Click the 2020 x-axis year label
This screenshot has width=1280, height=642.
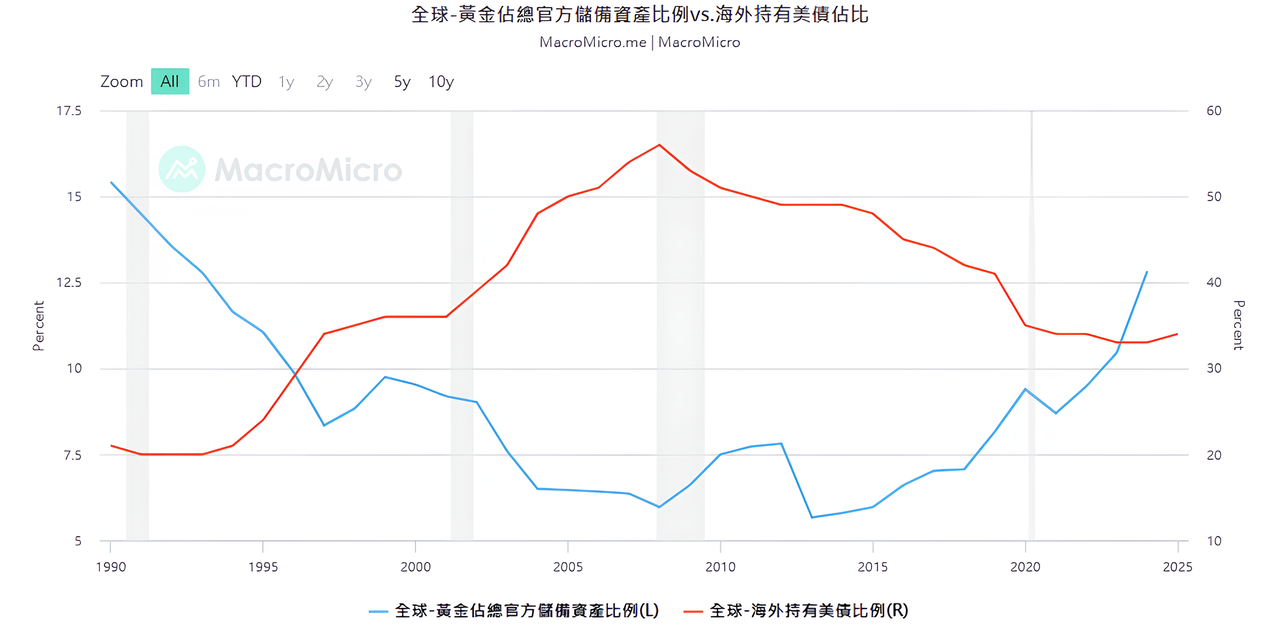[1025, 567]
